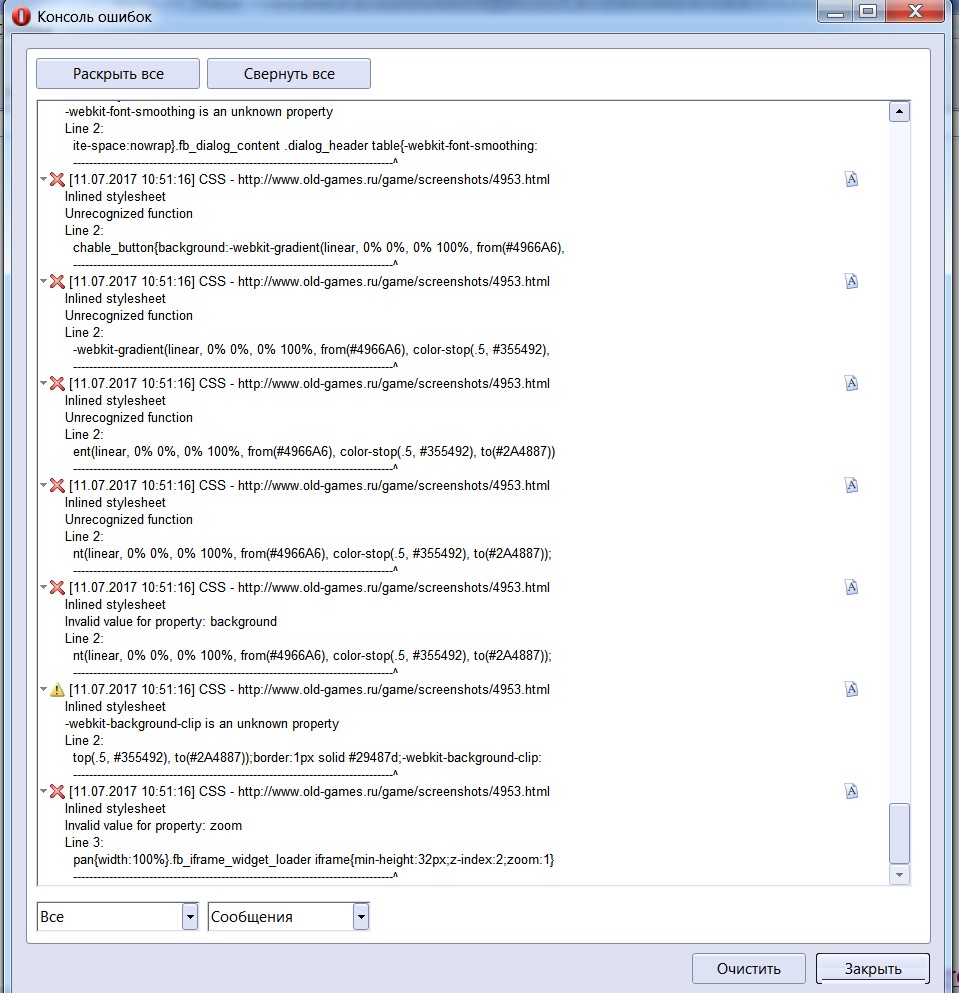Collapse the ent(linear error entry
Viewport: 959px width, 993px height.
point(43,383)
